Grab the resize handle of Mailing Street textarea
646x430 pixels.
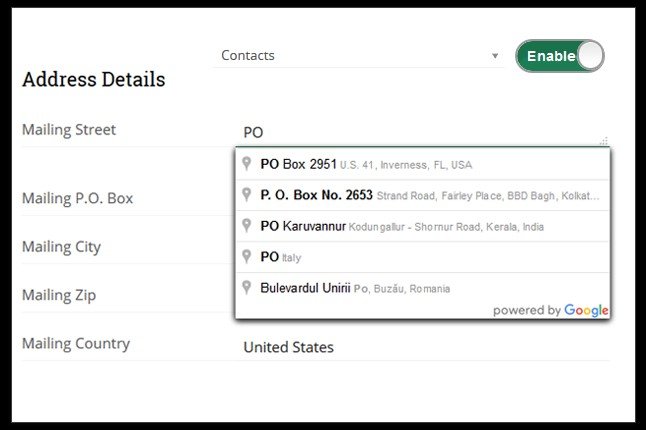[604, 141]
